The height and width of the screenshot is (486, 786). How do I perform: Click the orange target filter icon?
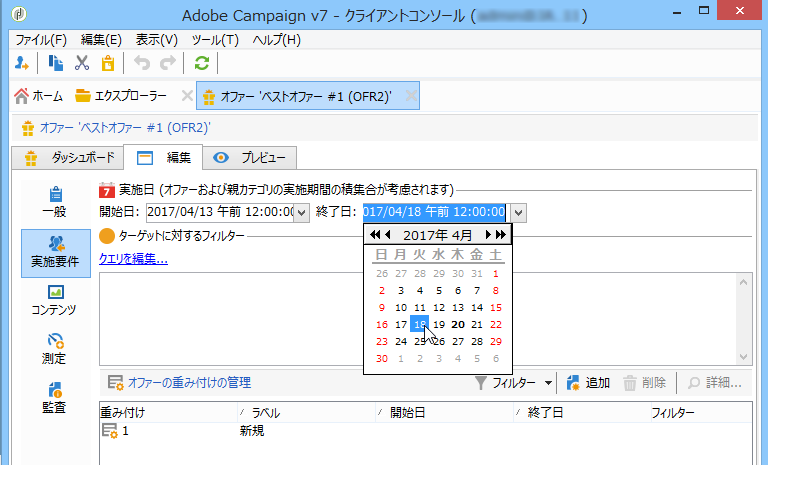click(107, 235)
